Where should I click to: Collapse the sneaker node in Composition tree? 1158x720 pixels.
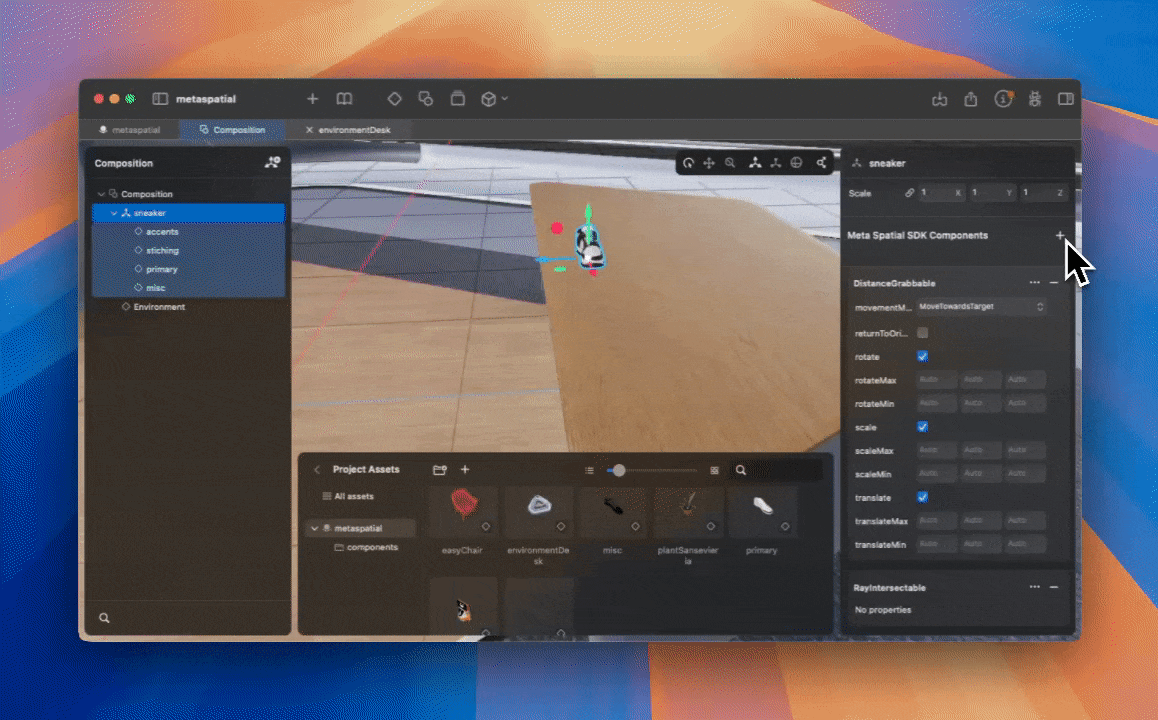point(114,212)
